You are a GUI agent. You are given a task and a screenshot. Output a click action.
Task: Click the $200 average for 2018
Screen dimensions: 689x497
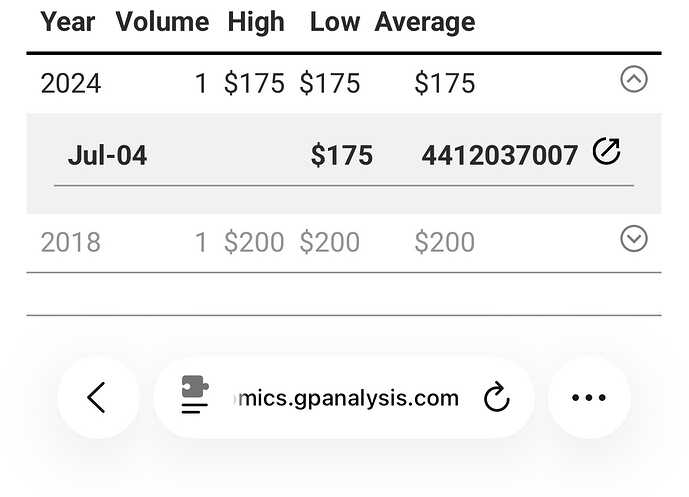444,242
